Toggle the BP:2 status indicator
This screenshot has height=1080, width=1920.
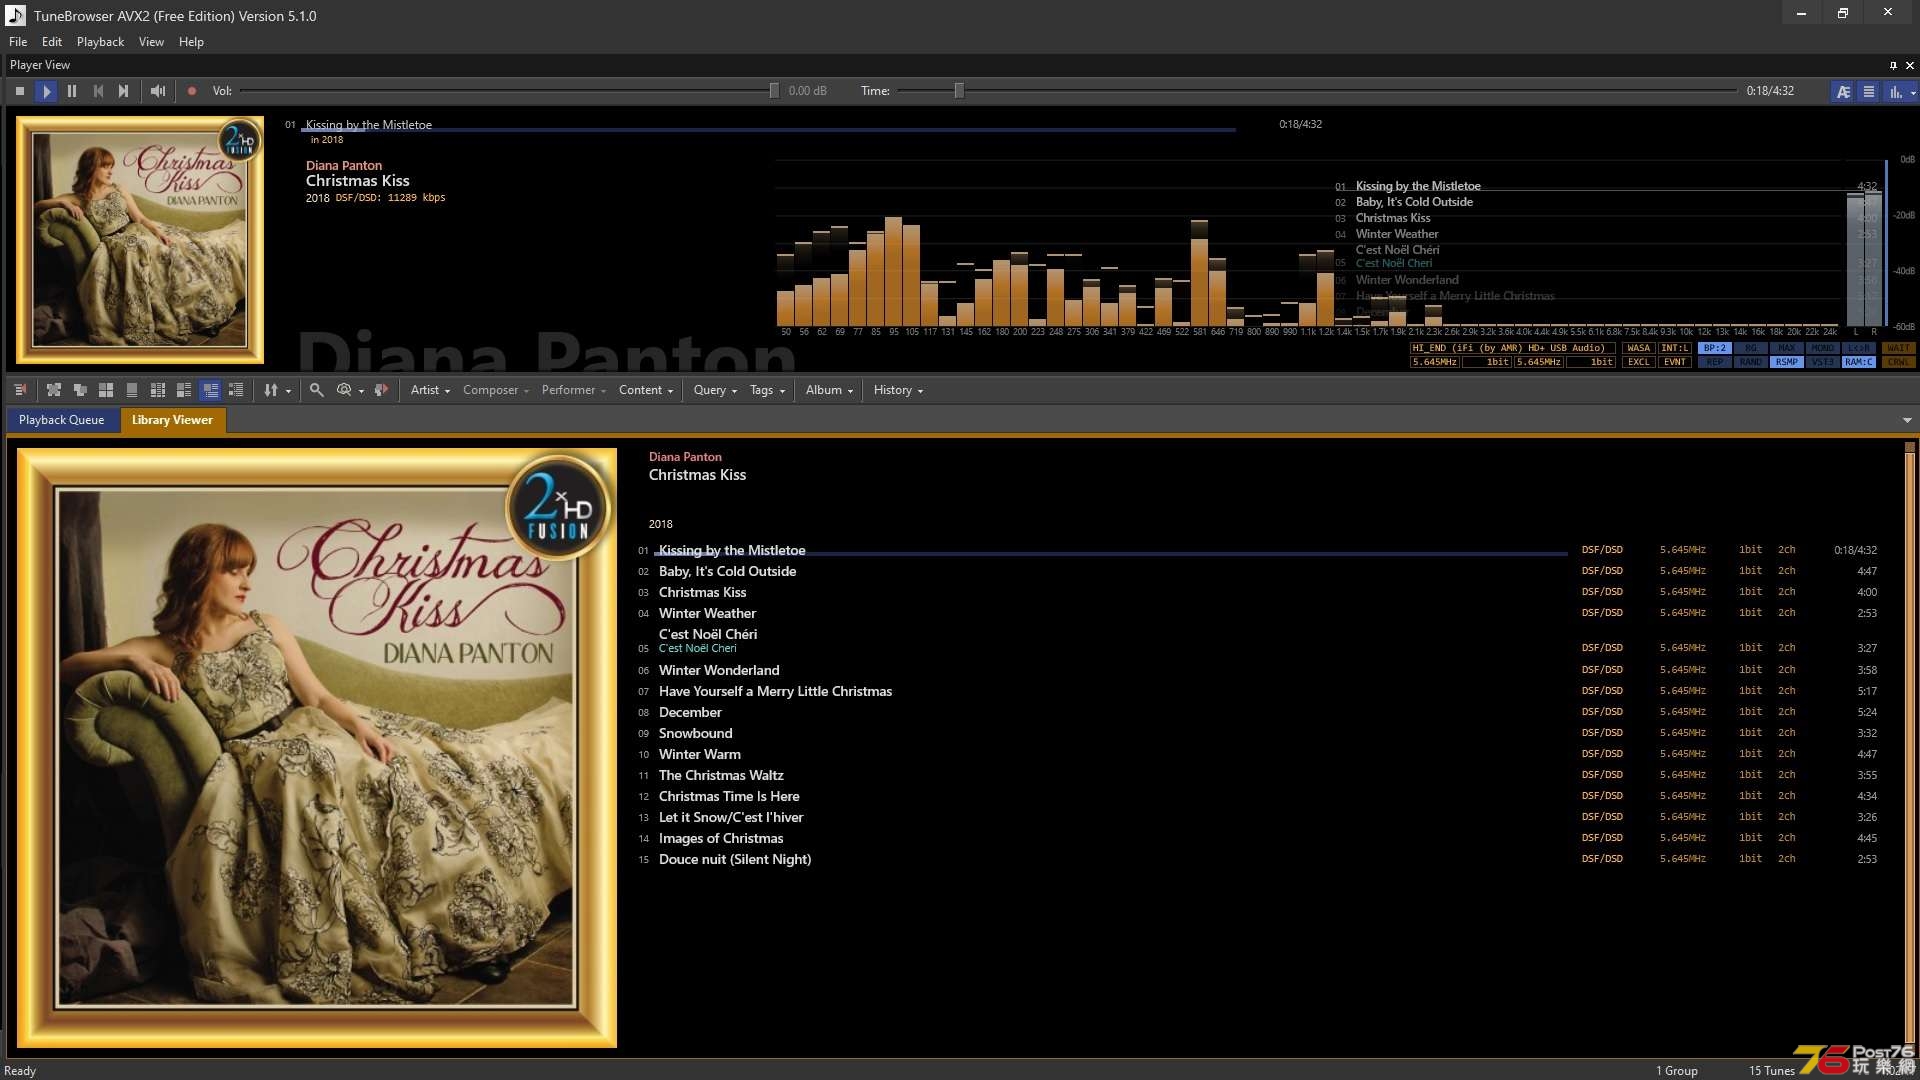click(x=1715, y=348)
